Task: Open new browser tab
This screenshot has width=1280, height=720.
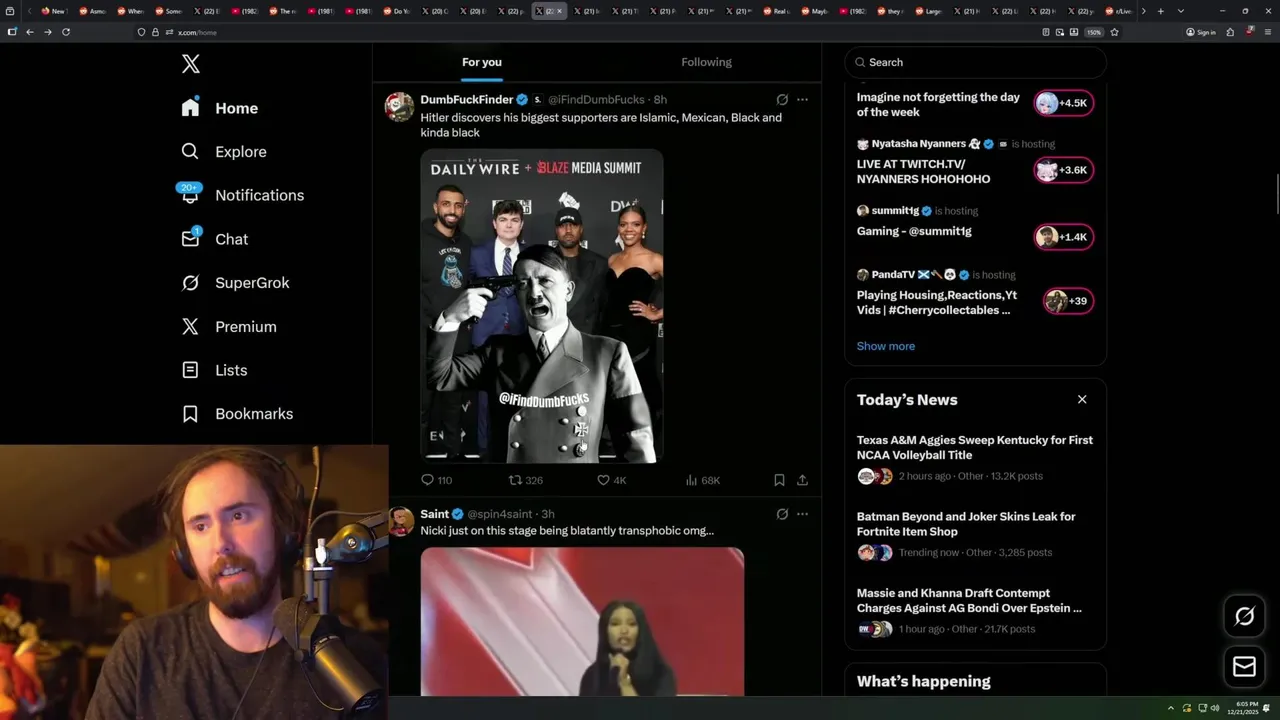Action: point(1160,11)
